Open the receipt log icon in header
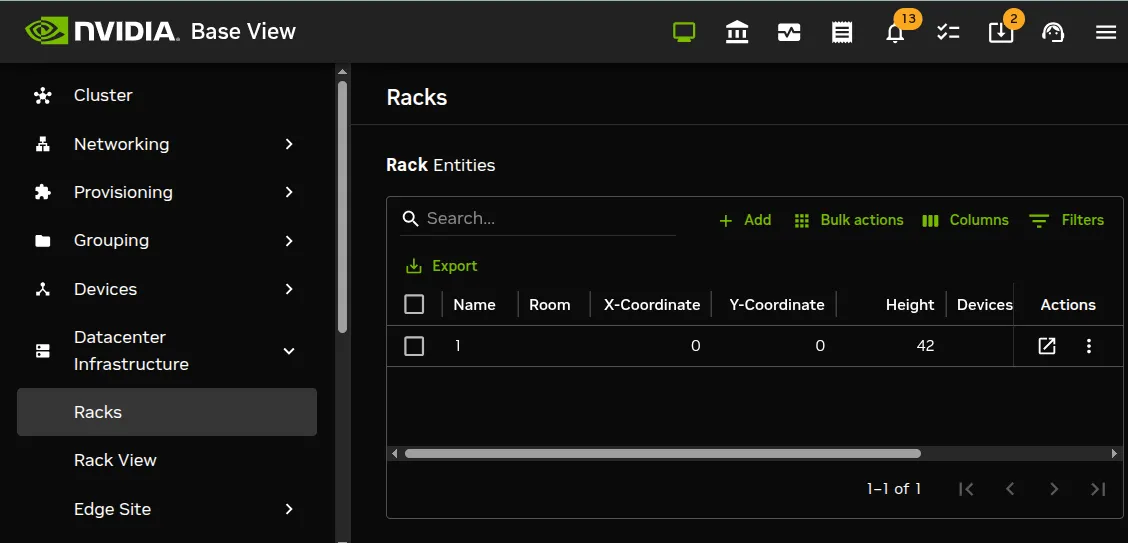 (x=842, y=32)
